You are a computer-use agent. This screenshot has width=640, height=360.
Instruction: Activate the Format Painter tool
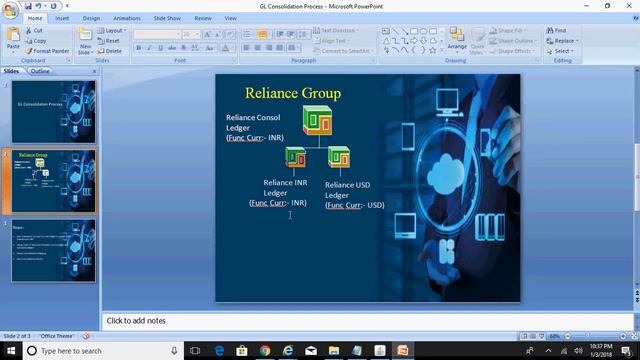47,51
